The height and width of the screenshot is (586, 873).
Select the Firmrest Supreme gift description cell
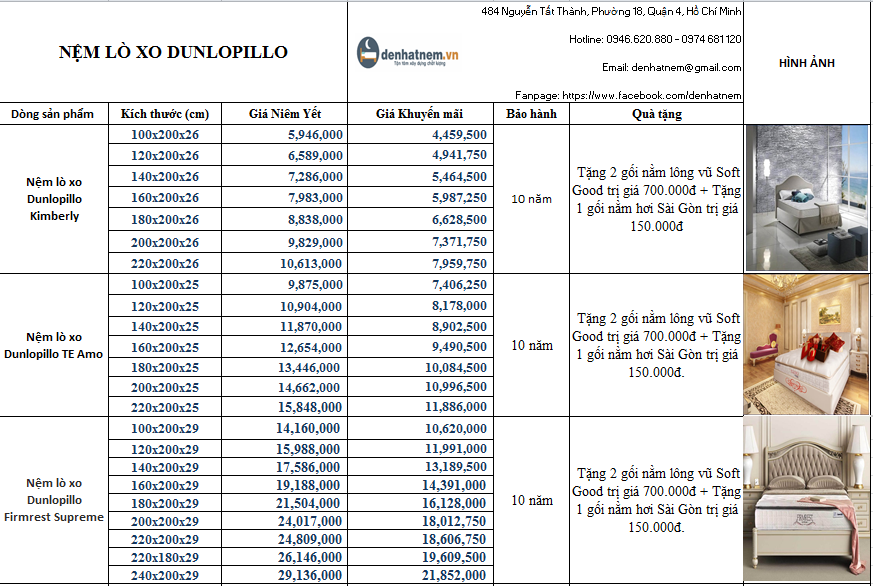pos(656,500)
